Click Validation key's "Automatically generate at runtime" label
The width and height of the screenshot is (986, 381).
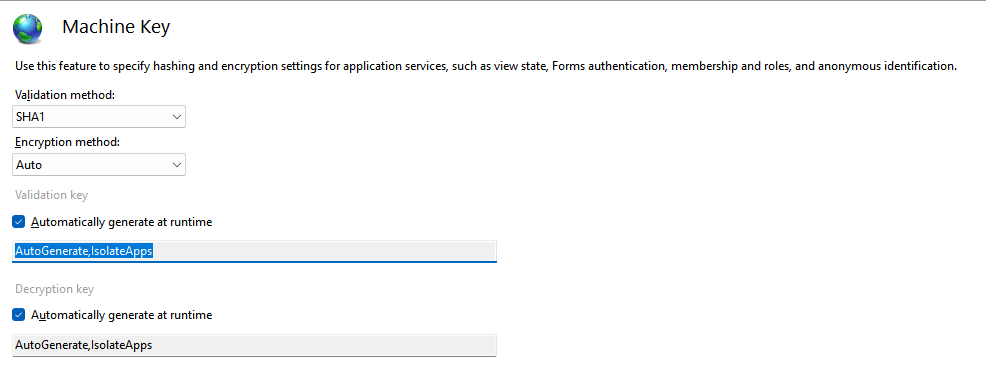(x=121, y=222)
